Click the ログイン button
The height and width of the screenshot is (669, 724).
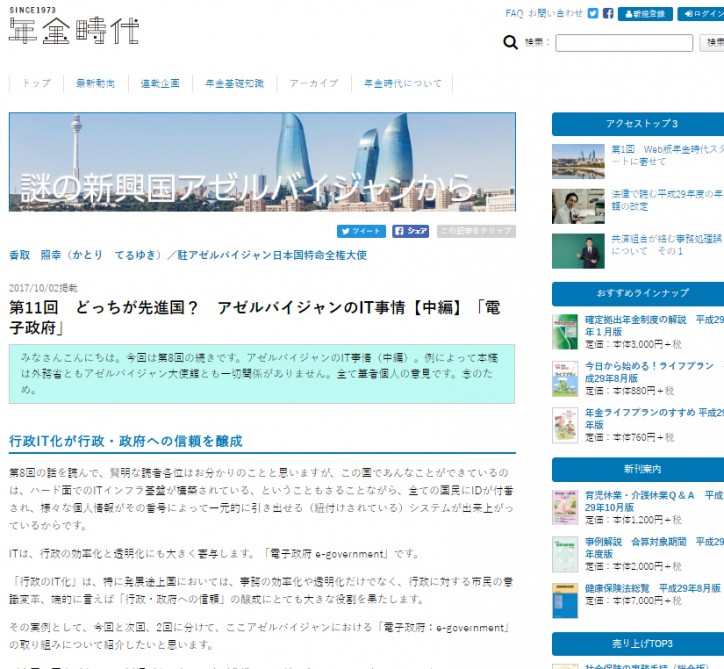coord(702,14)
